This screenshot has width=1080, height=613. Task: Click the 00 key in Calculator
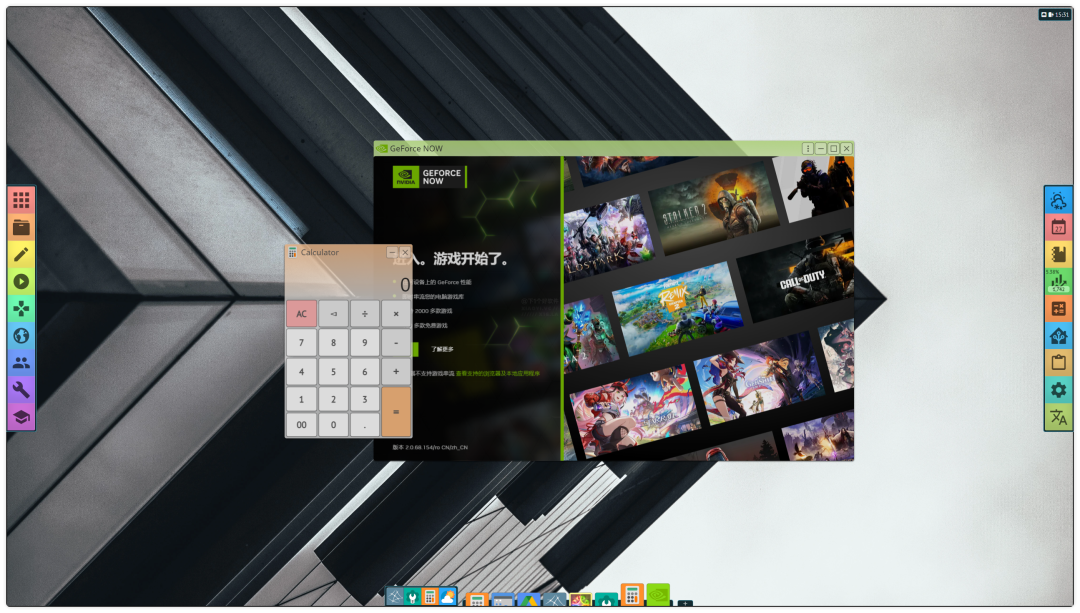[302, 424]
